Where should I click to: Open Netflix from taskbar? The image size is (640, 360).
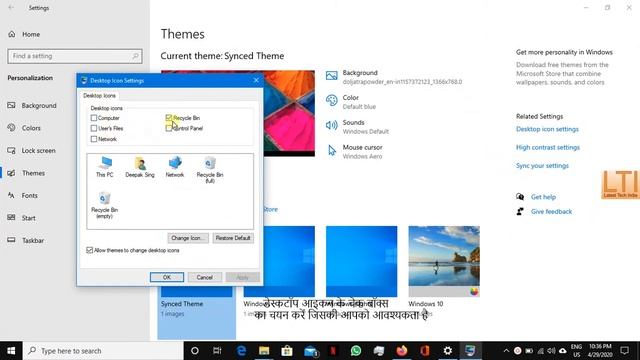point(333,351)
